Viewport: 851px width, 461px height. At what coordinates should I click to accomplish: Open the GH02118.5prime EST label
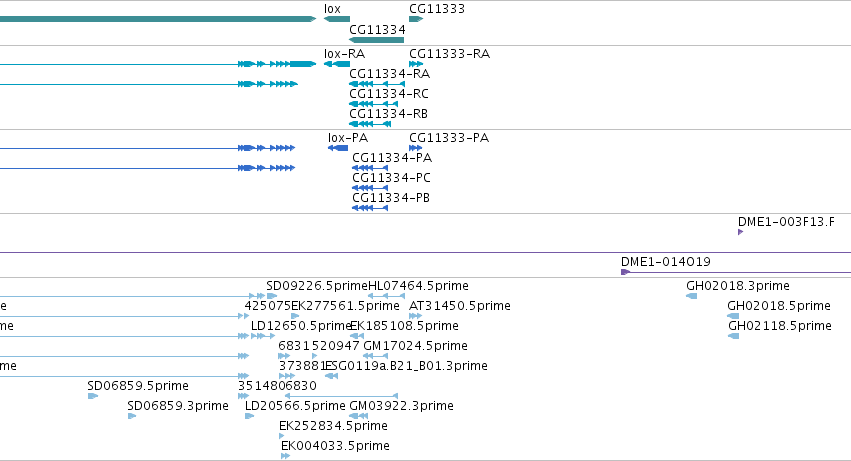pos(779,326)
